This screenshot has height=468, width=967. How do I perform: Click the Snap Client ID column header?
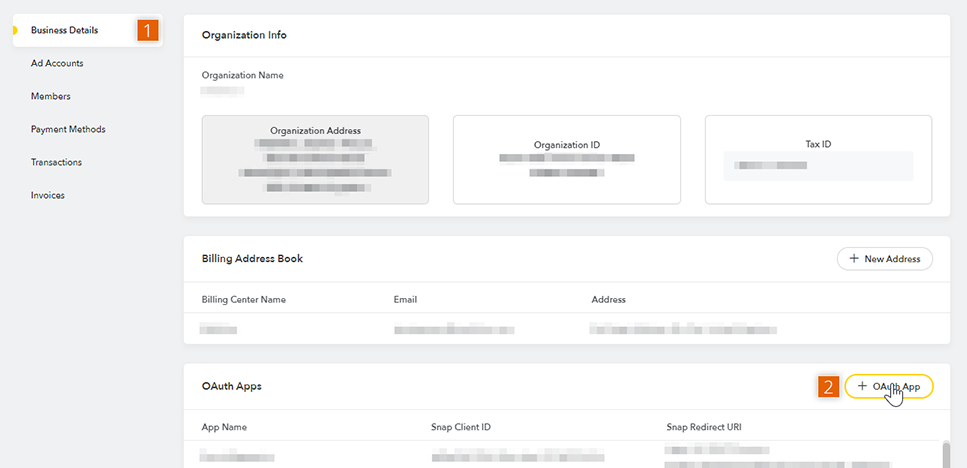click(461, 427)
